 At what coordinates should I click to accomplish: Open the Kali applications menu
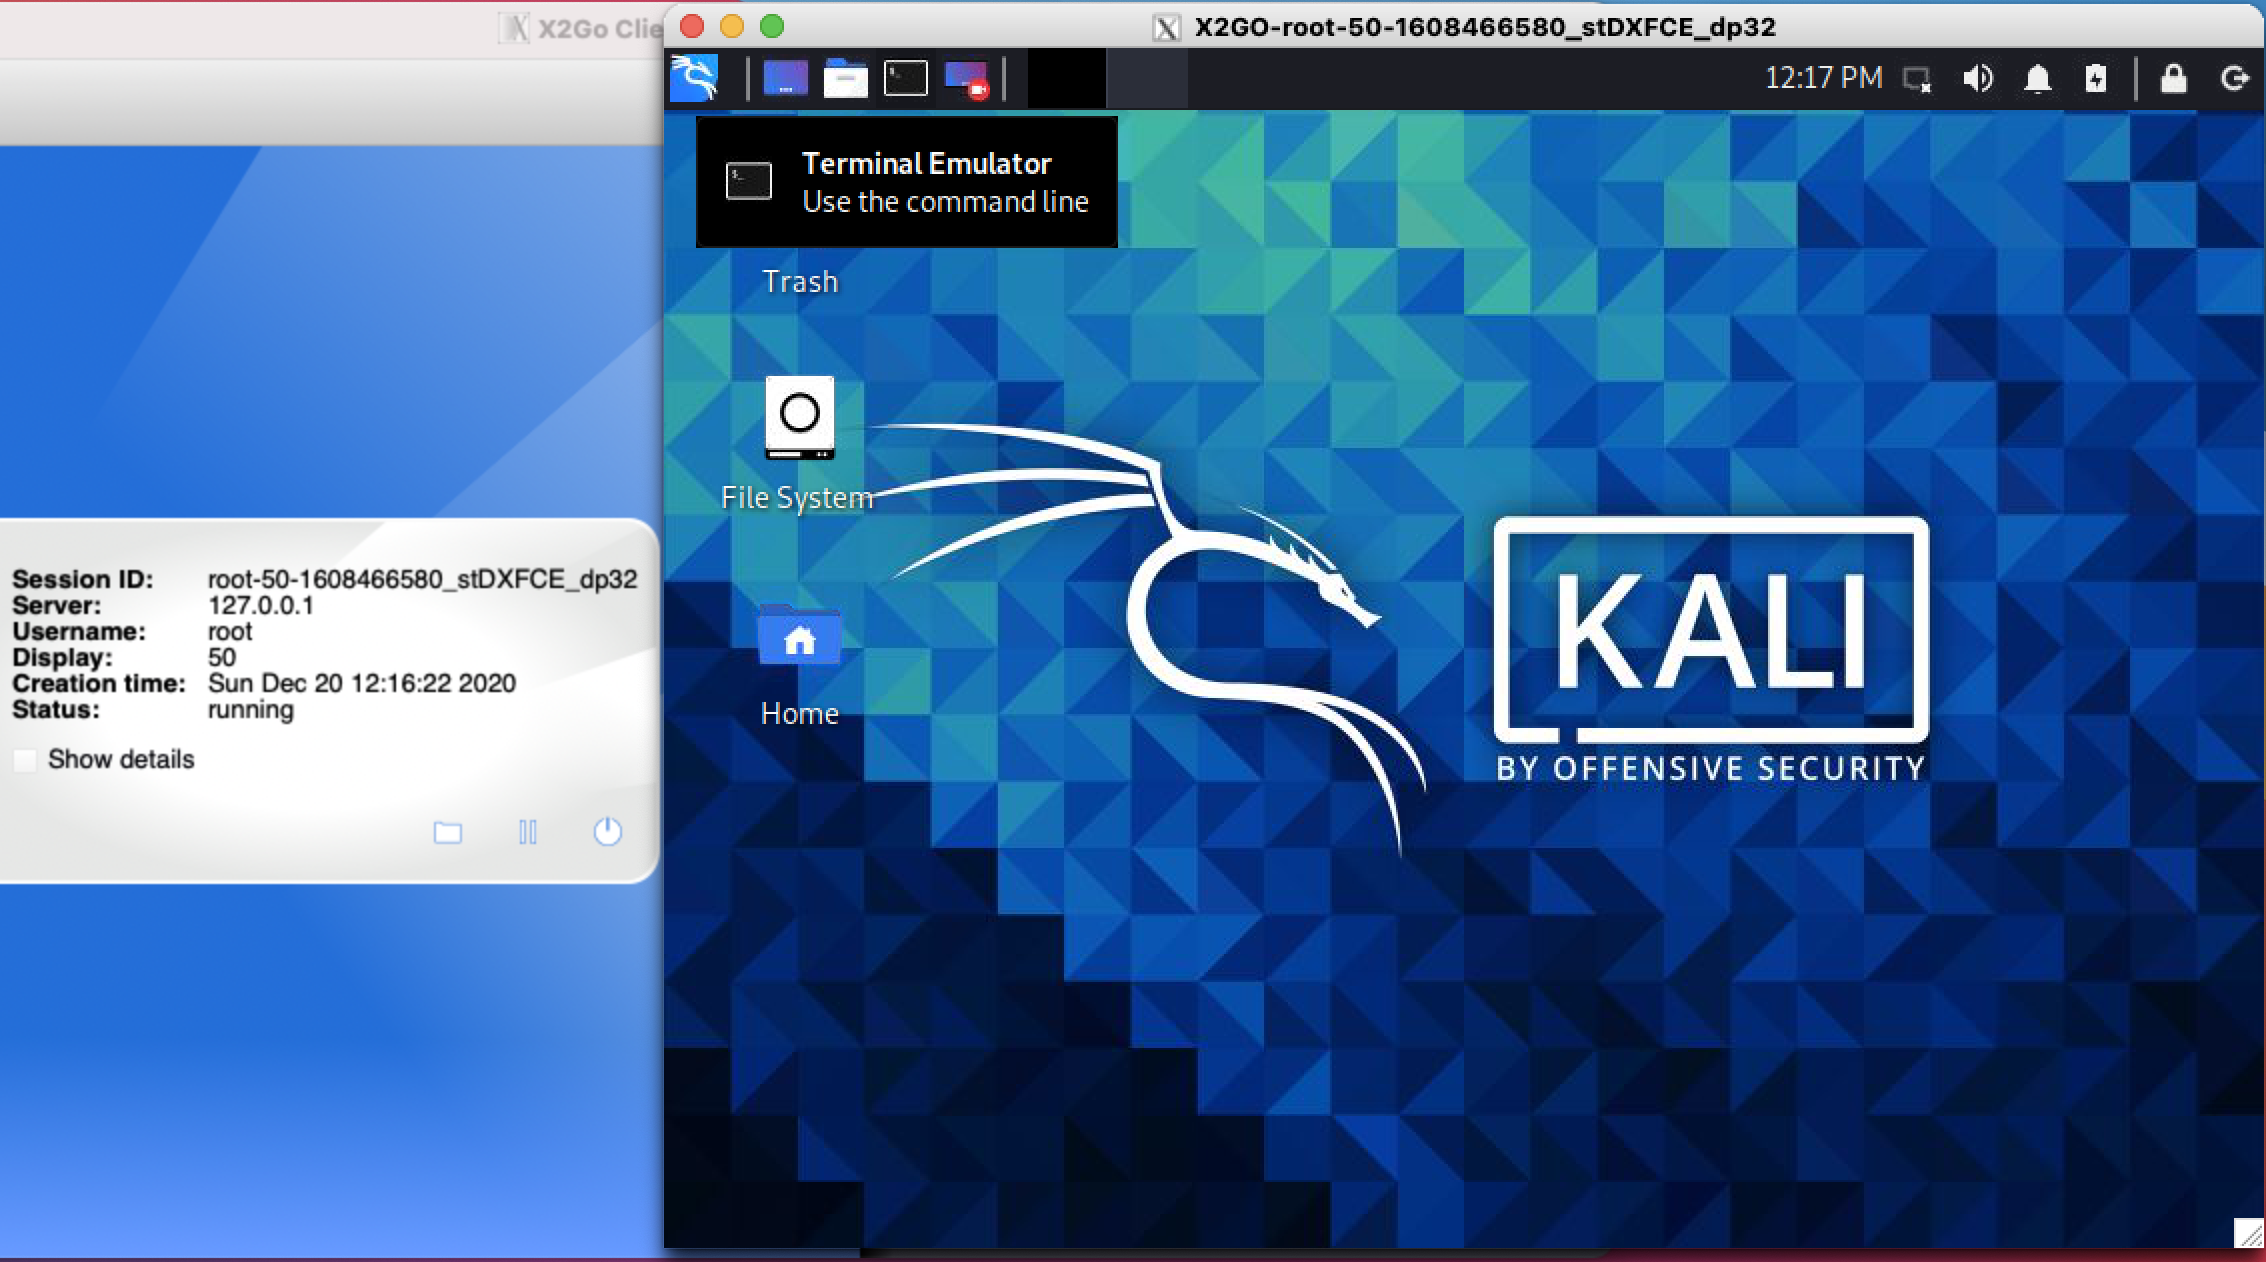(694, 78)
